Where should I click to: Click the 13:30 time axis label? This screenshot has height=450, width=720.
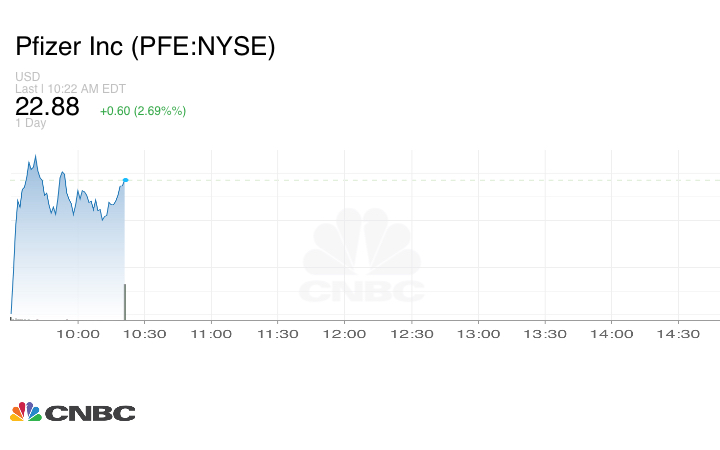tap(545, 335)
